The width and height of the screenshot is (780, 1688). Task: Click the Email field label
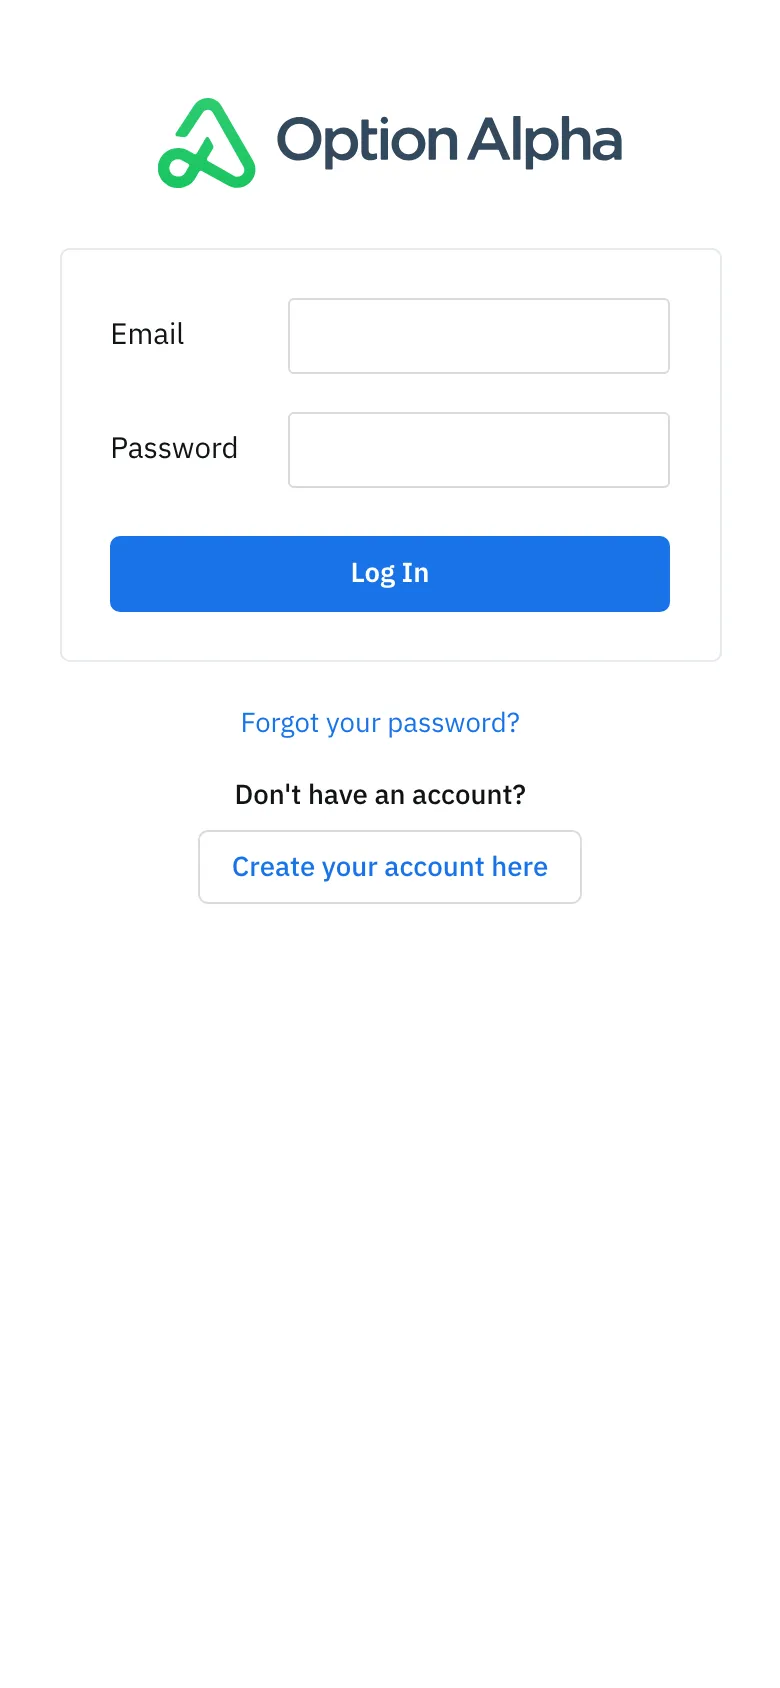pos(147,334)
